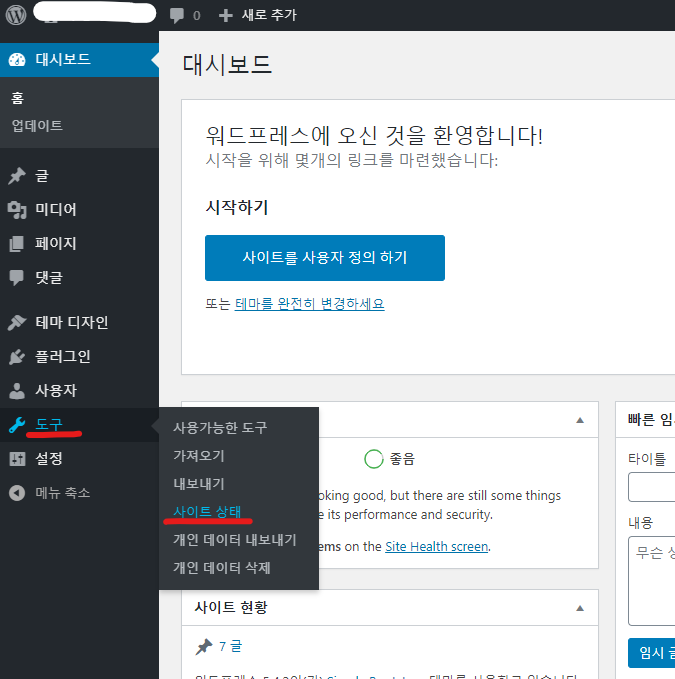Click the 사용자 person icon
This screenshot has height=679, width=675.
tap(17, 391)
